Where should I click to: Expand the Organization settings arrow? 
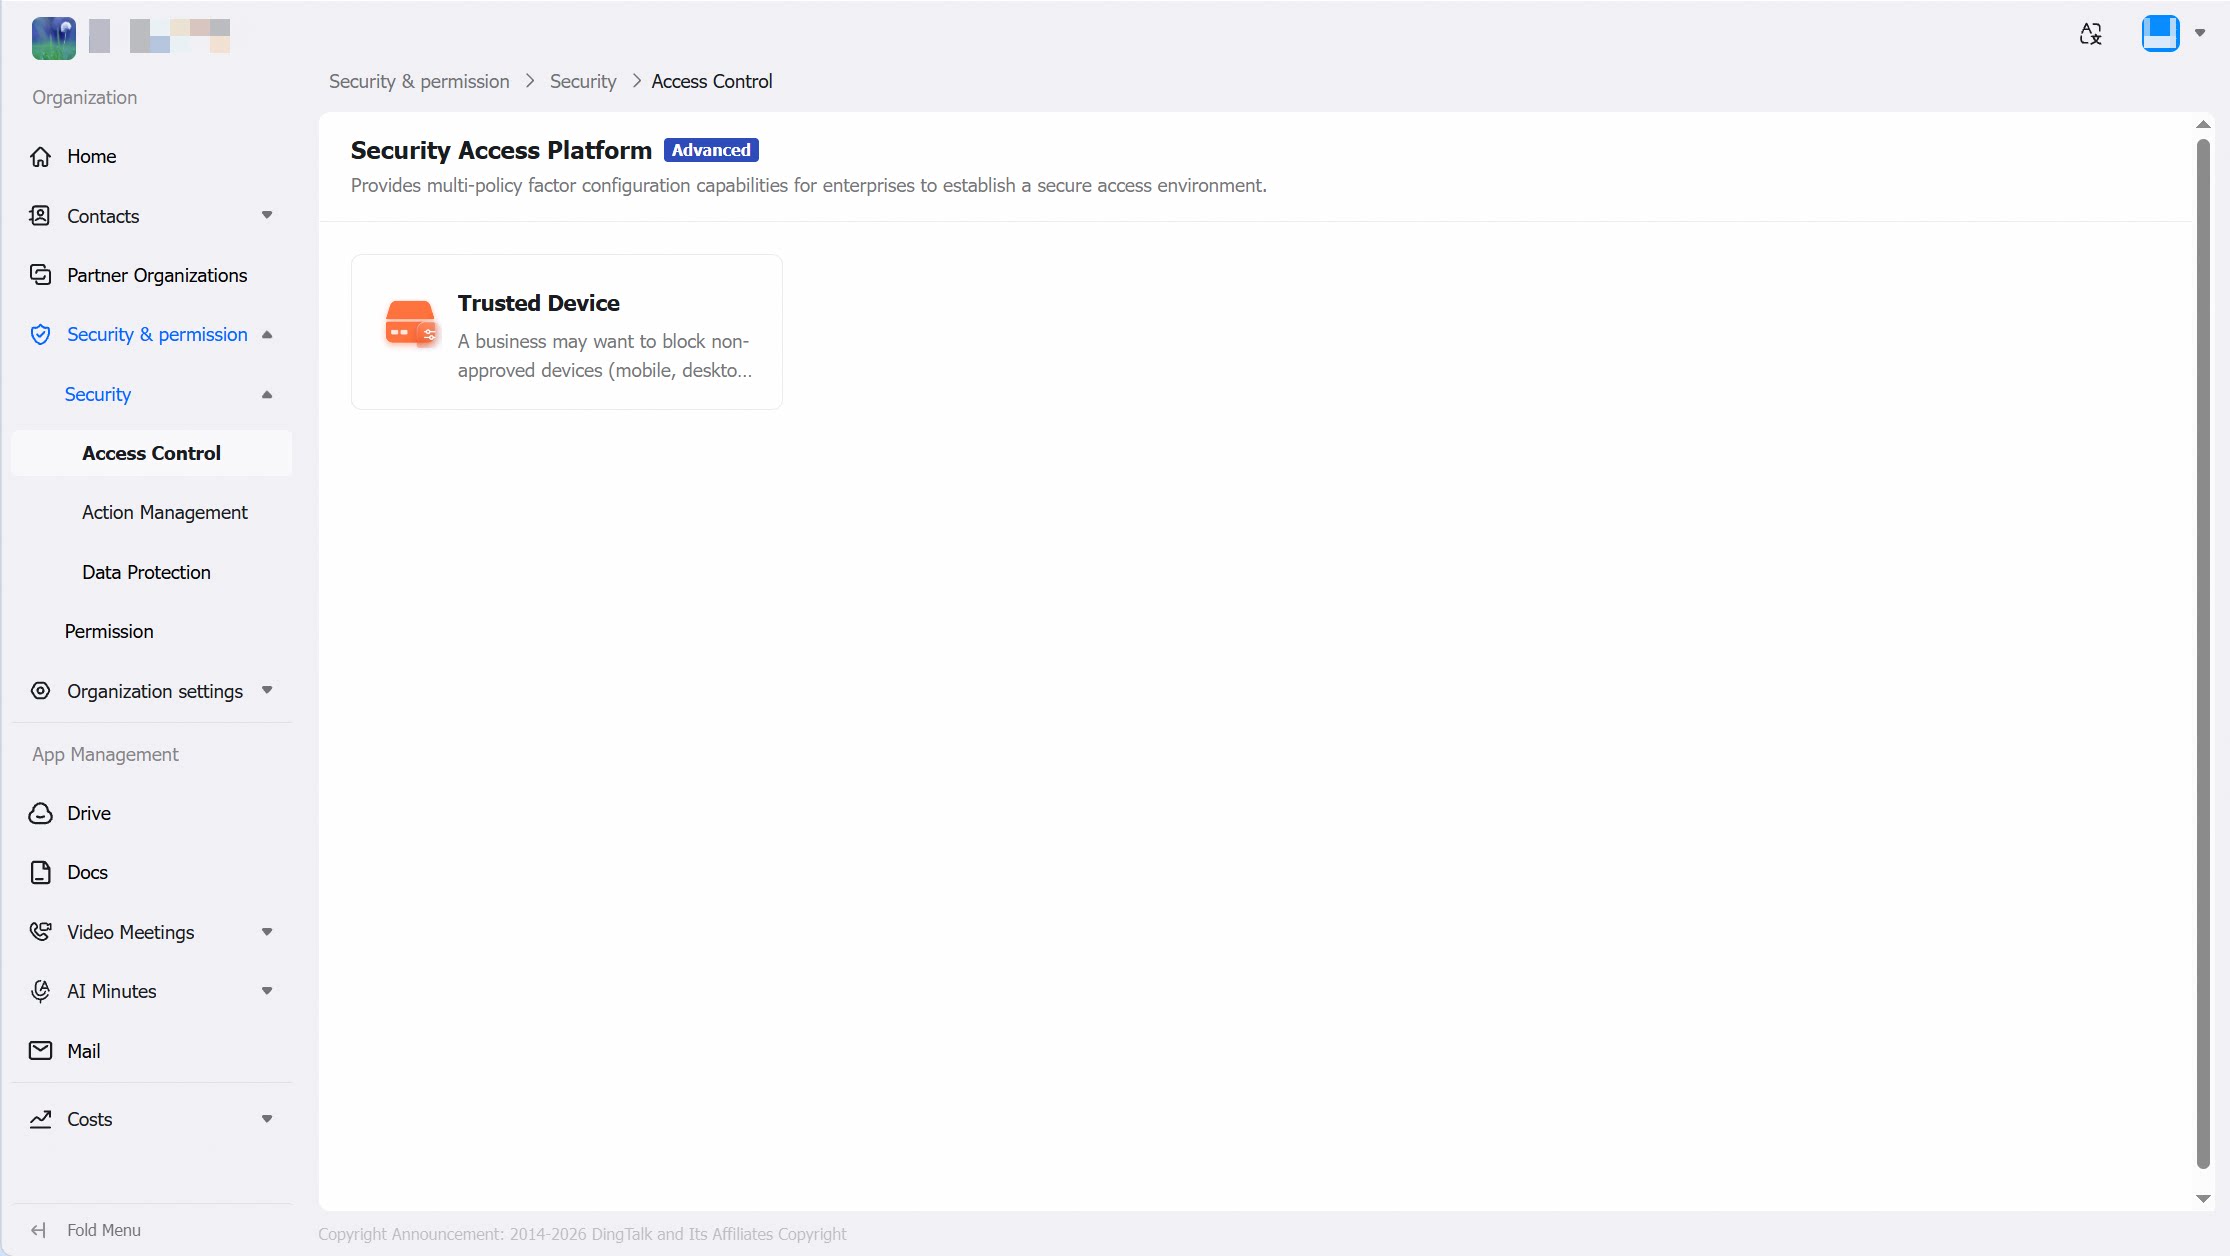coord(267,690)
